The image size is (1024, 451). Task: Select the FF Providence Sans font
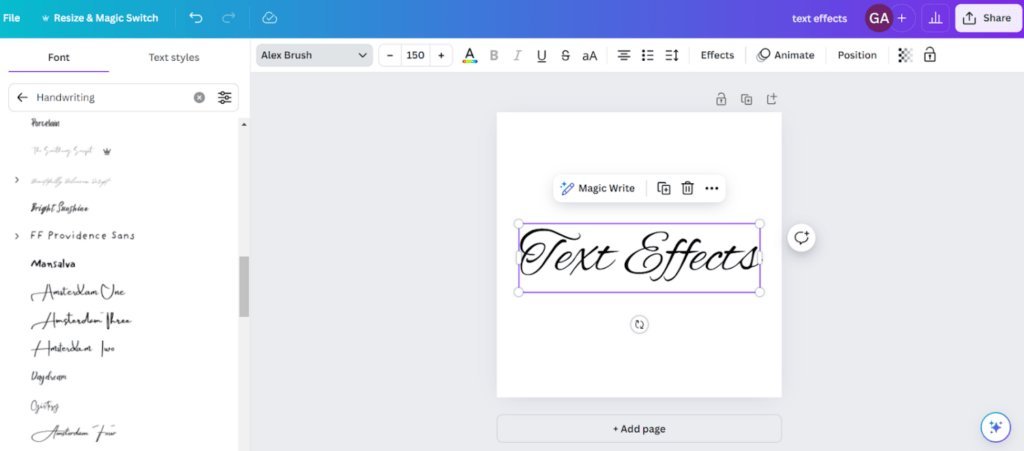pyautogui.click(x=83, y=236)
